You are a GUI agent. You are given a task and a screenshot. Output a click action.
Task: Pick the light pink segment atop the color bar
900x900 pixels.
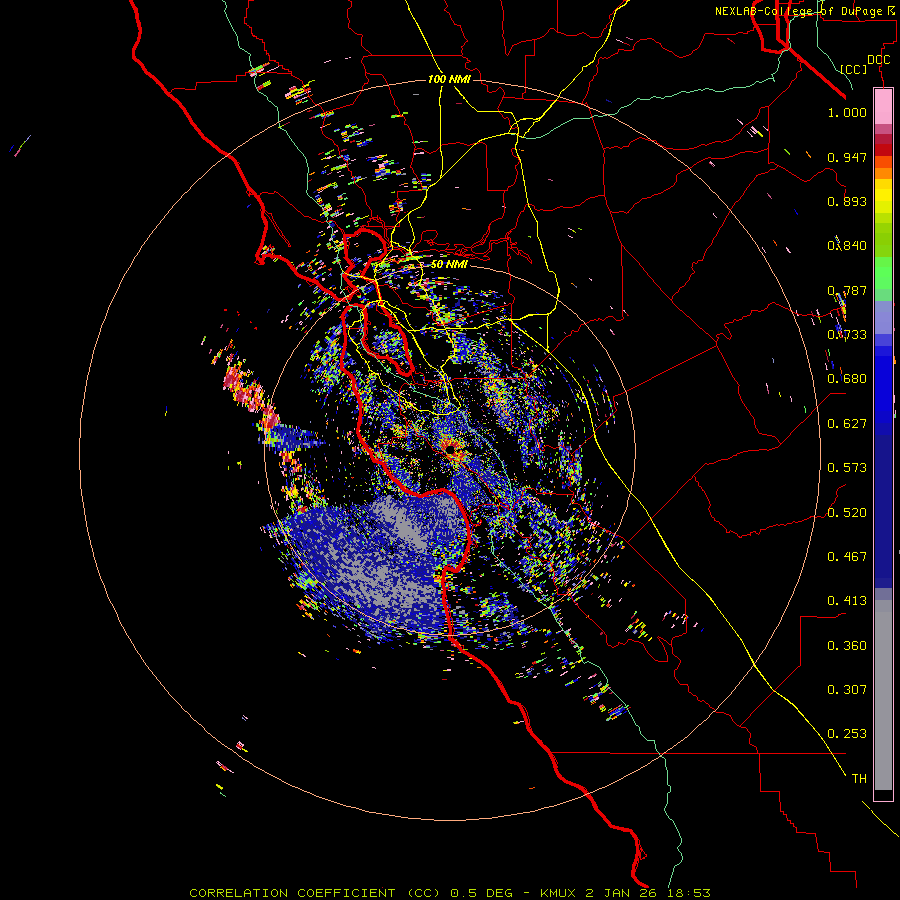883,106
